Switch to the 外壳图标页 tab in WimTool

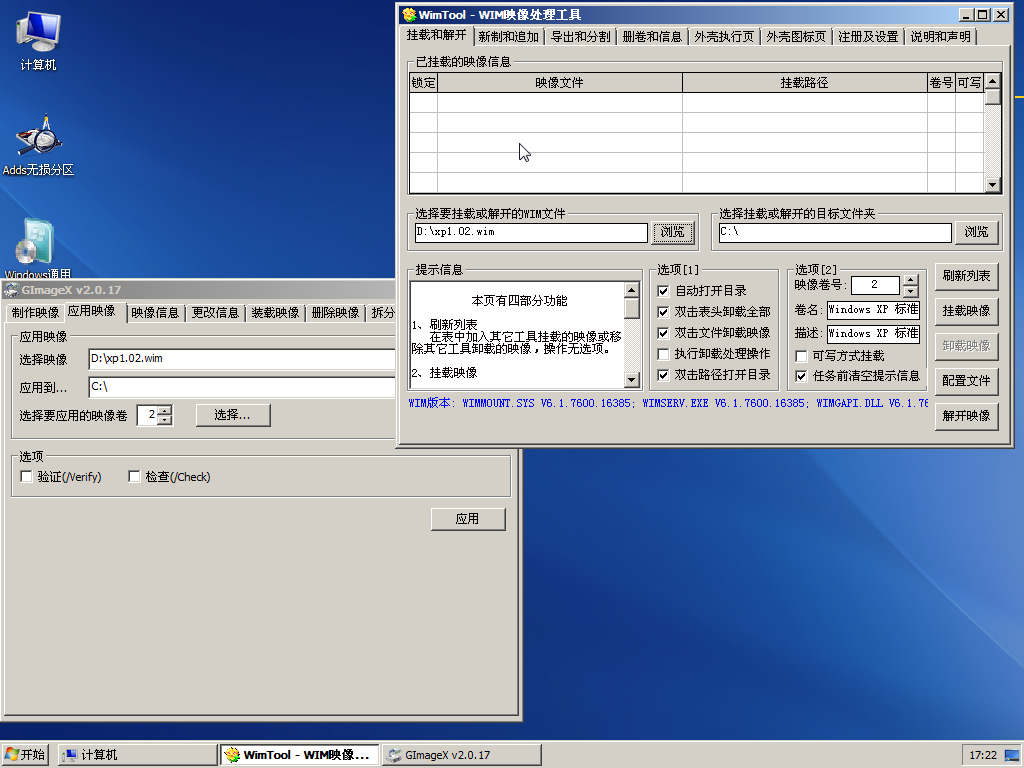(x=796, y=37)
